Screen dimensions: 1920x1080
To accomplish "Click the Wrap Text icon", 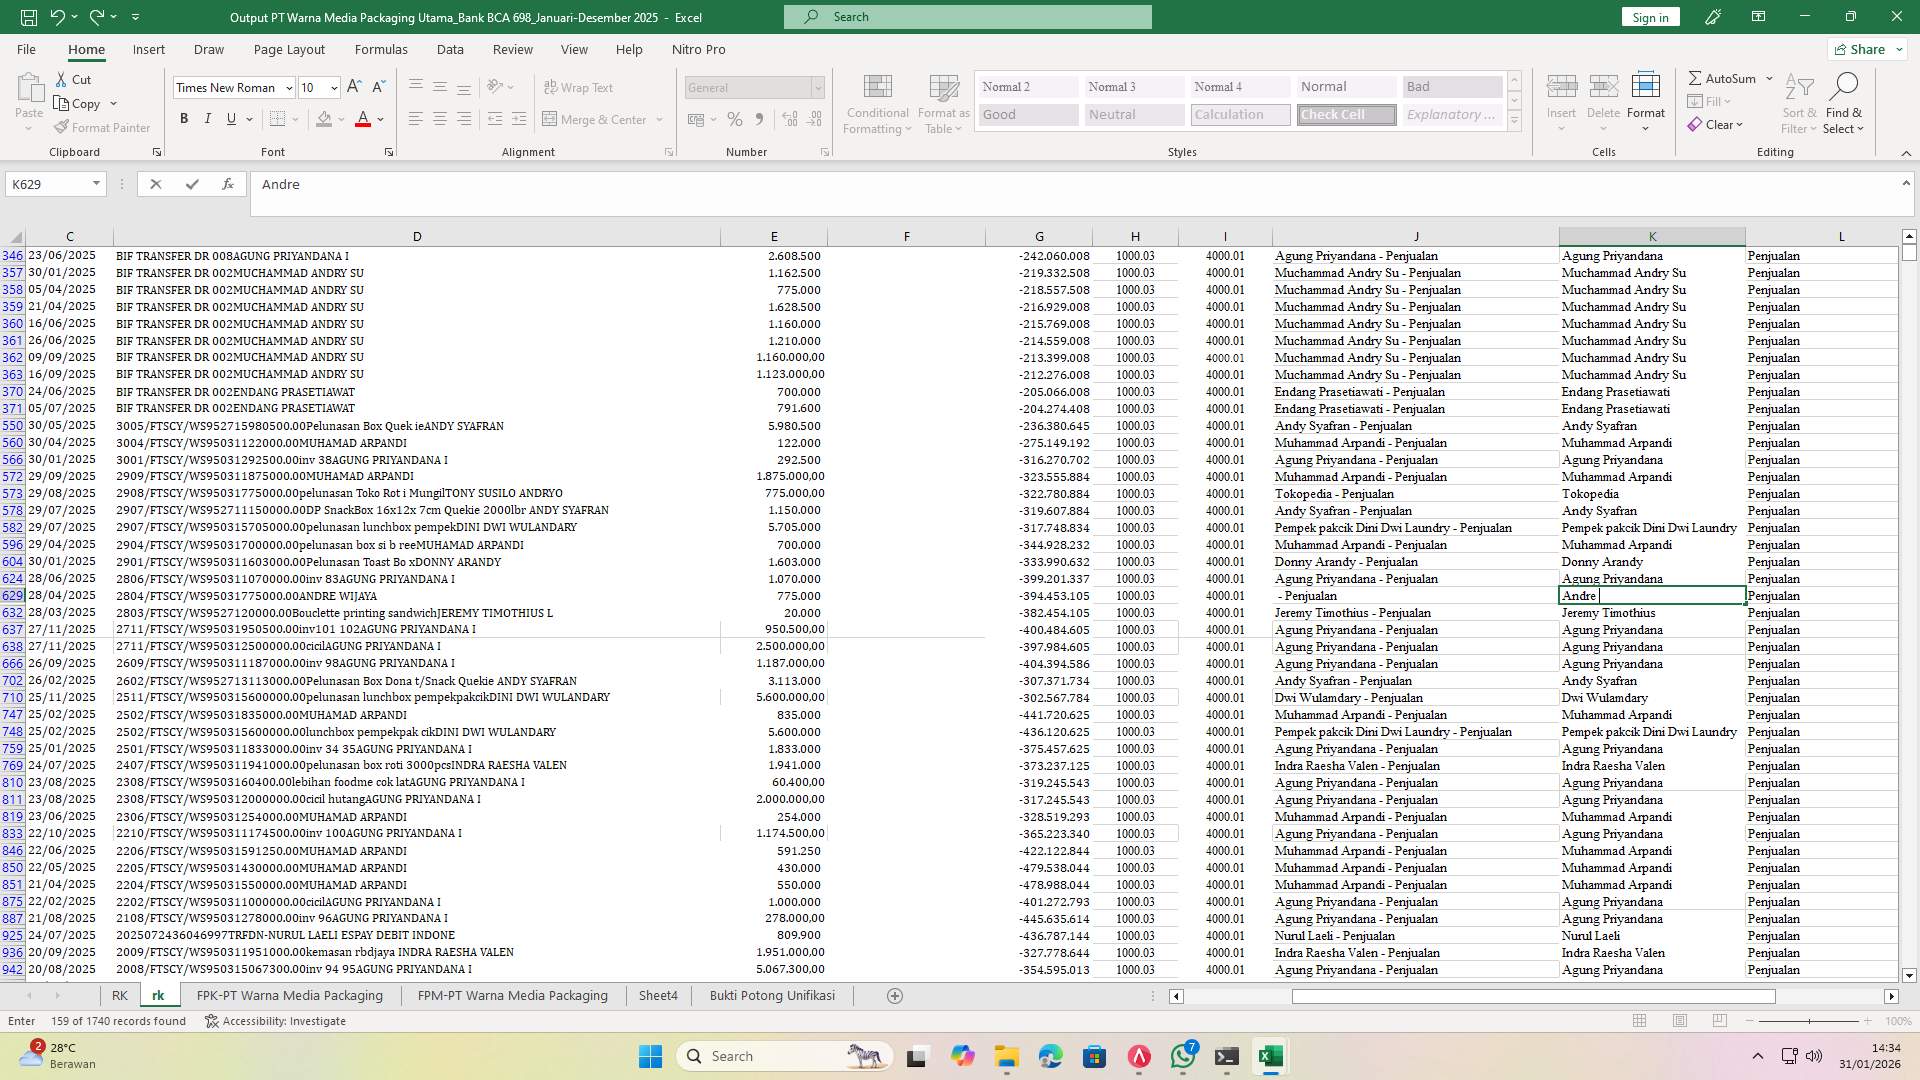I will click(579, 87).
